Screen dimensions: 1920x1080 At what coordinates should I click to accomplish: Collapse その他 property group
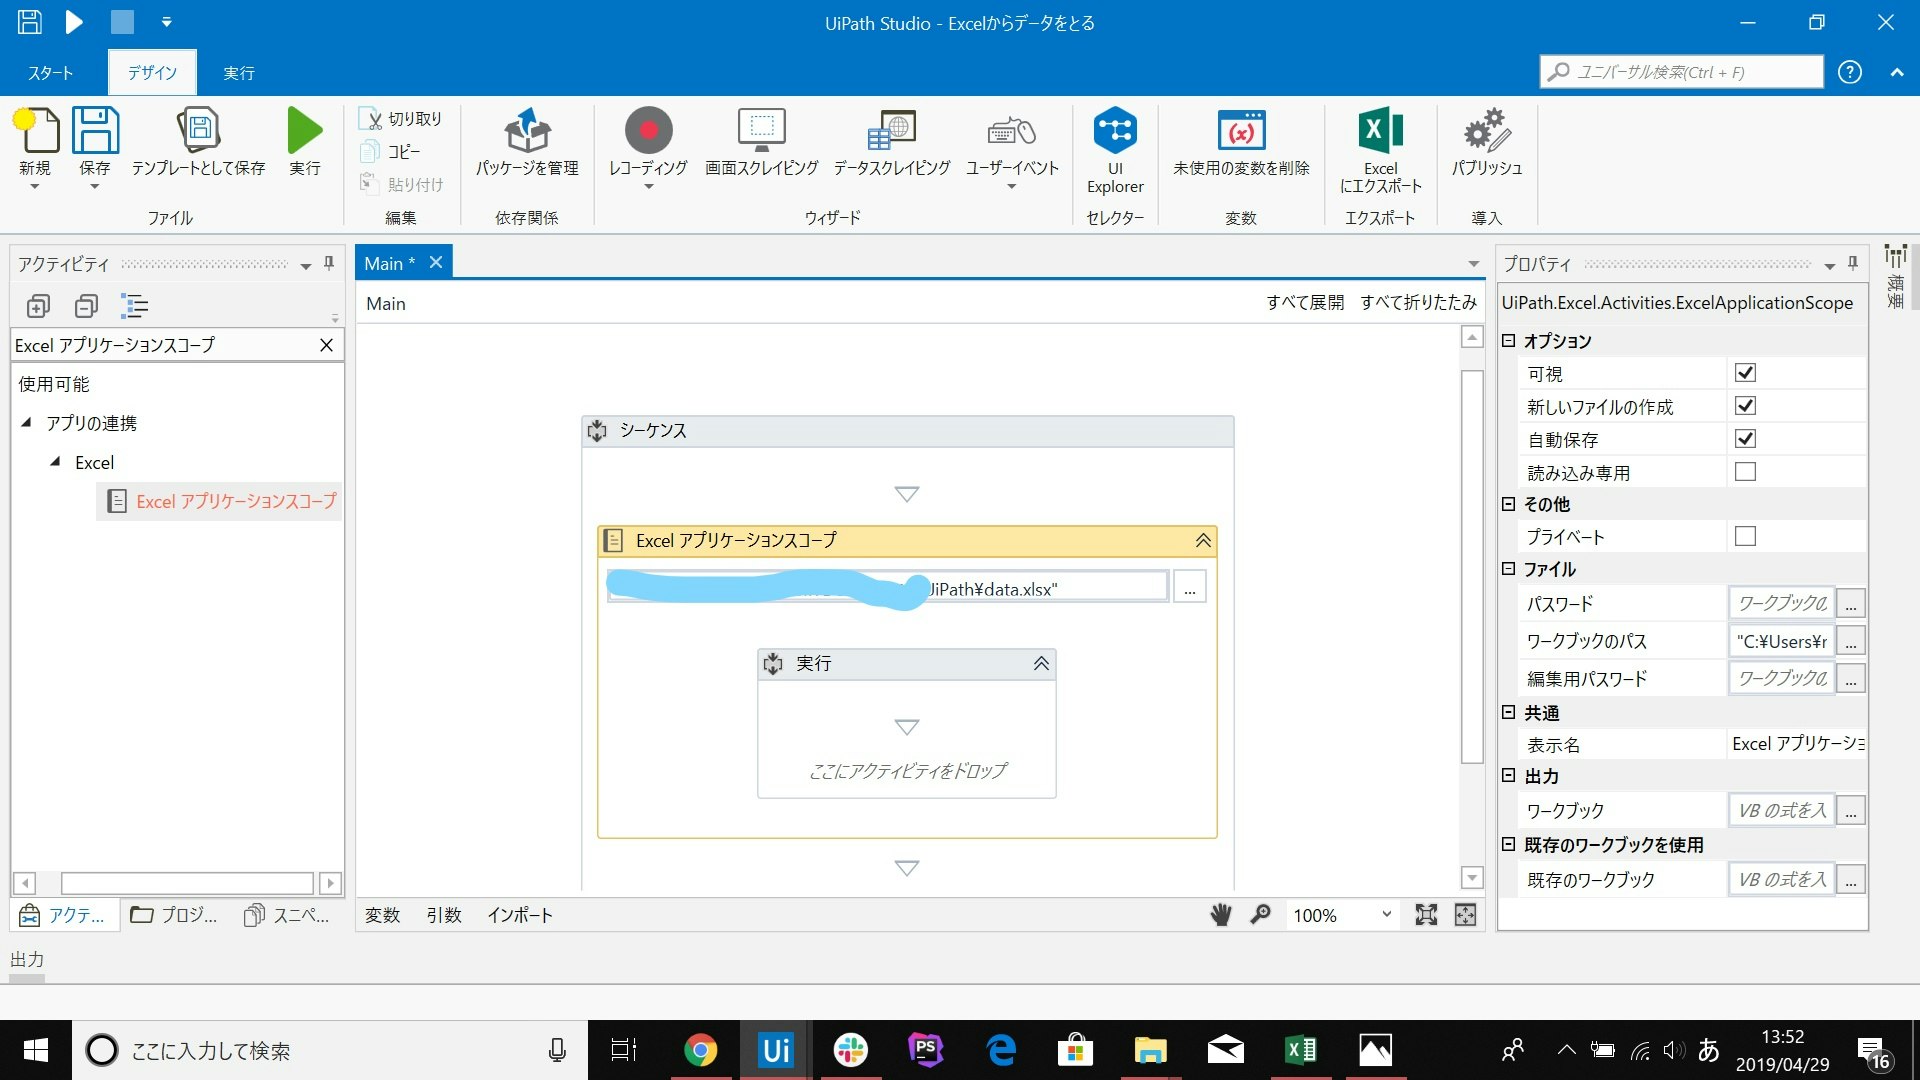1509,504
